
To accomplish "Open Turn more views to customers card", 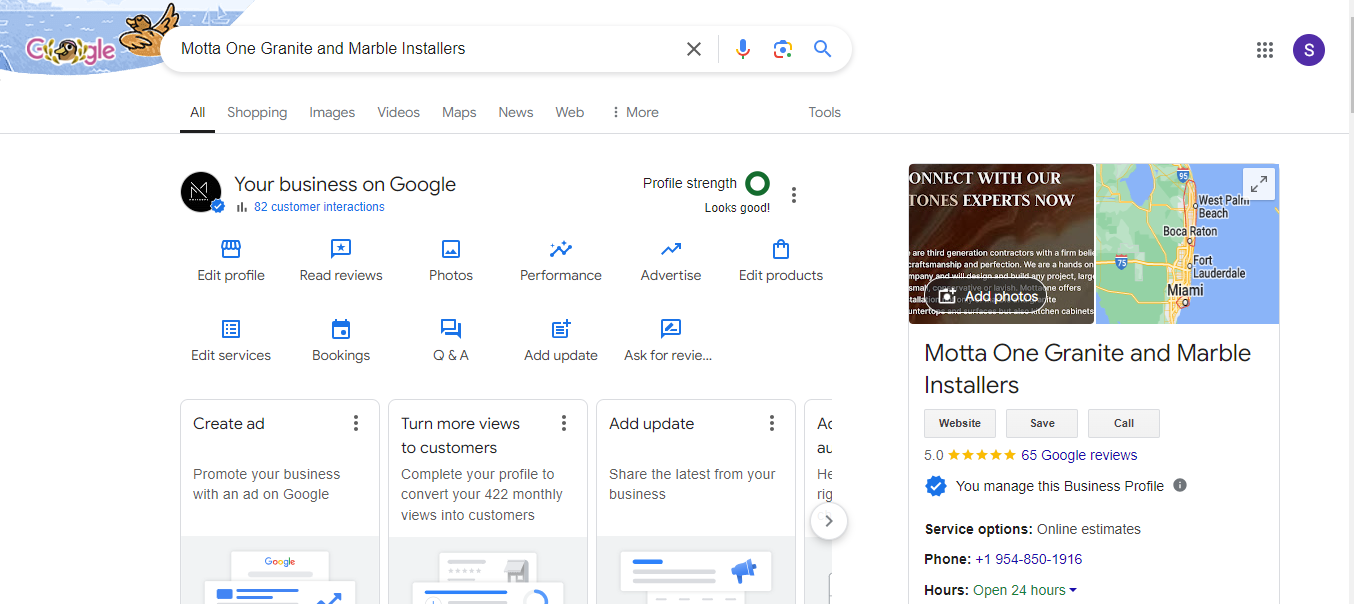I will coord(488,502).
